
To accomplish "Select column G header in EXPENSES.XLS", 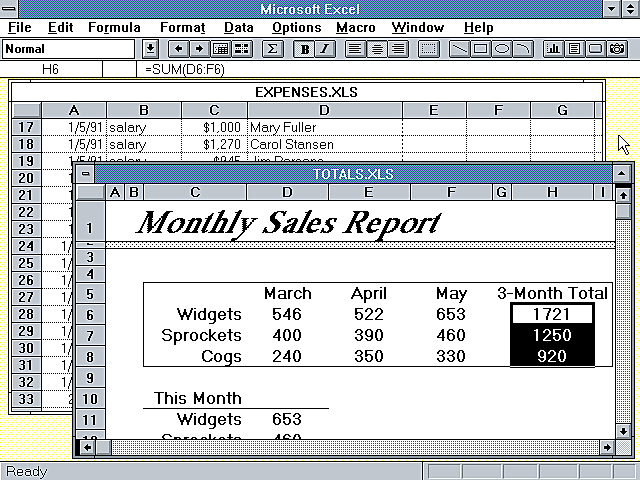I will point(562,110).
